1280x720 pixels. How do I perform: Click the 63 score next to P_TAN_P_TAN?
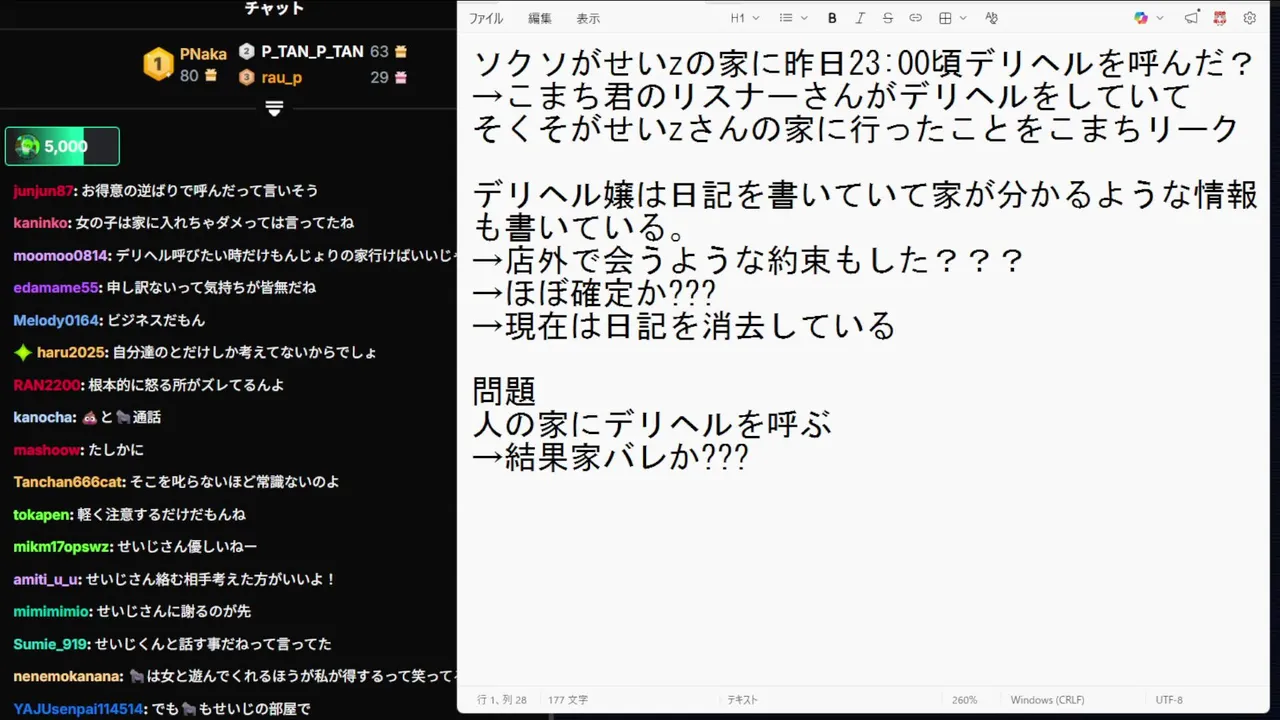(379, 51)
